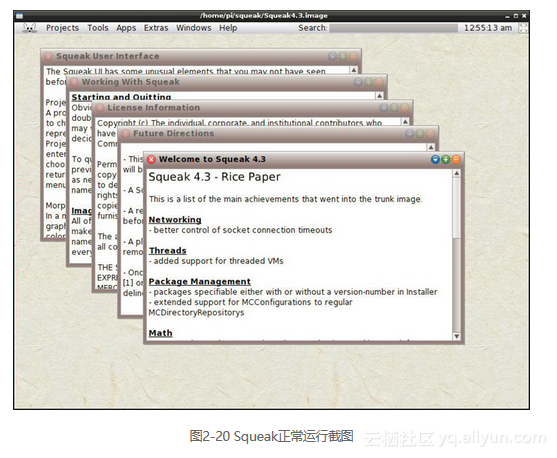
Task: Click 'Starting and Quitting' heading
Action: click(x=121, y=97)
